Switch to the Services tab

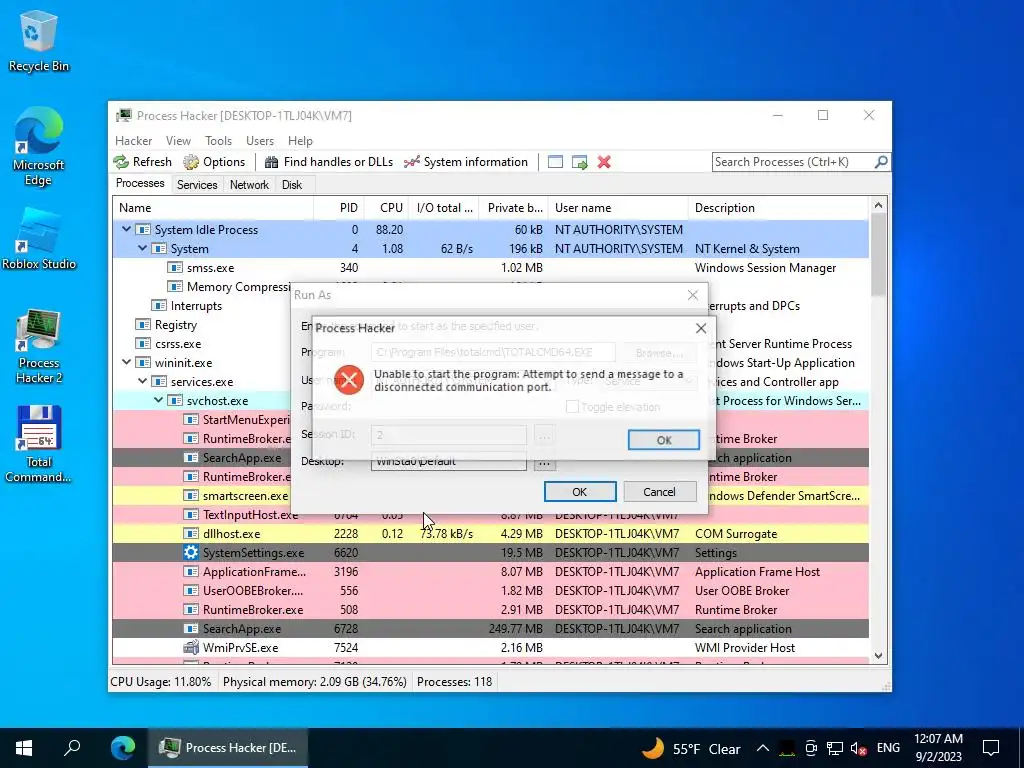pos(197,185)
